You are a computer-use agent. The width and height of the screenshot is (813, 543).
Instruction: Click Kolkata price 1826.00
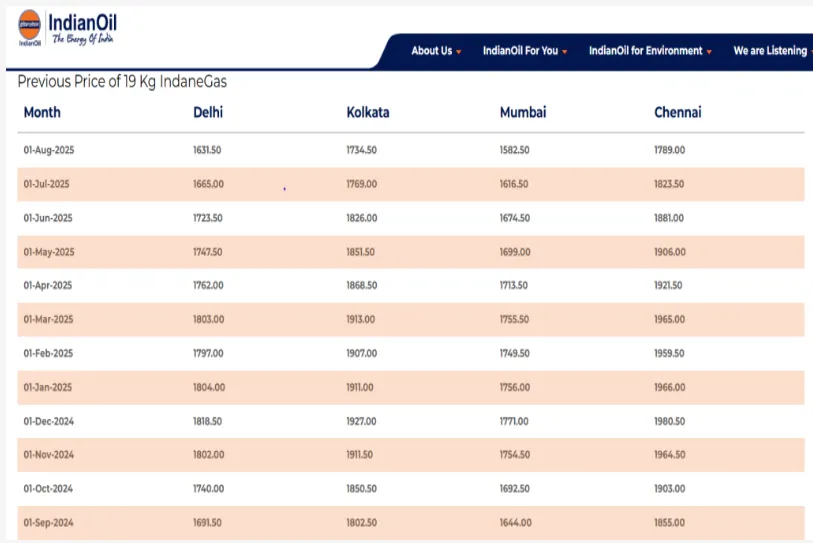pos(361,218)
